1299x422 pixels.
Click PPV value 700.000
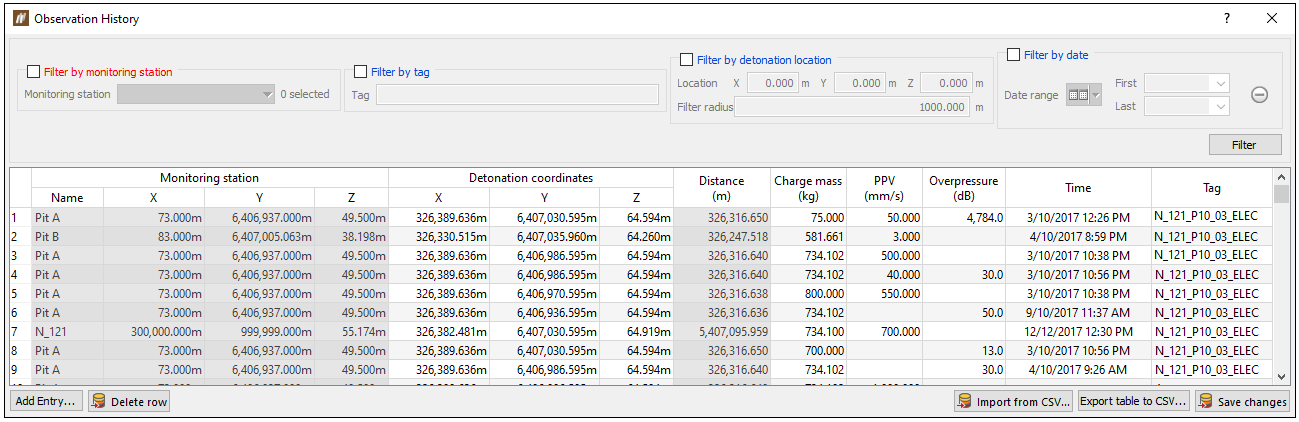(884, 331)
